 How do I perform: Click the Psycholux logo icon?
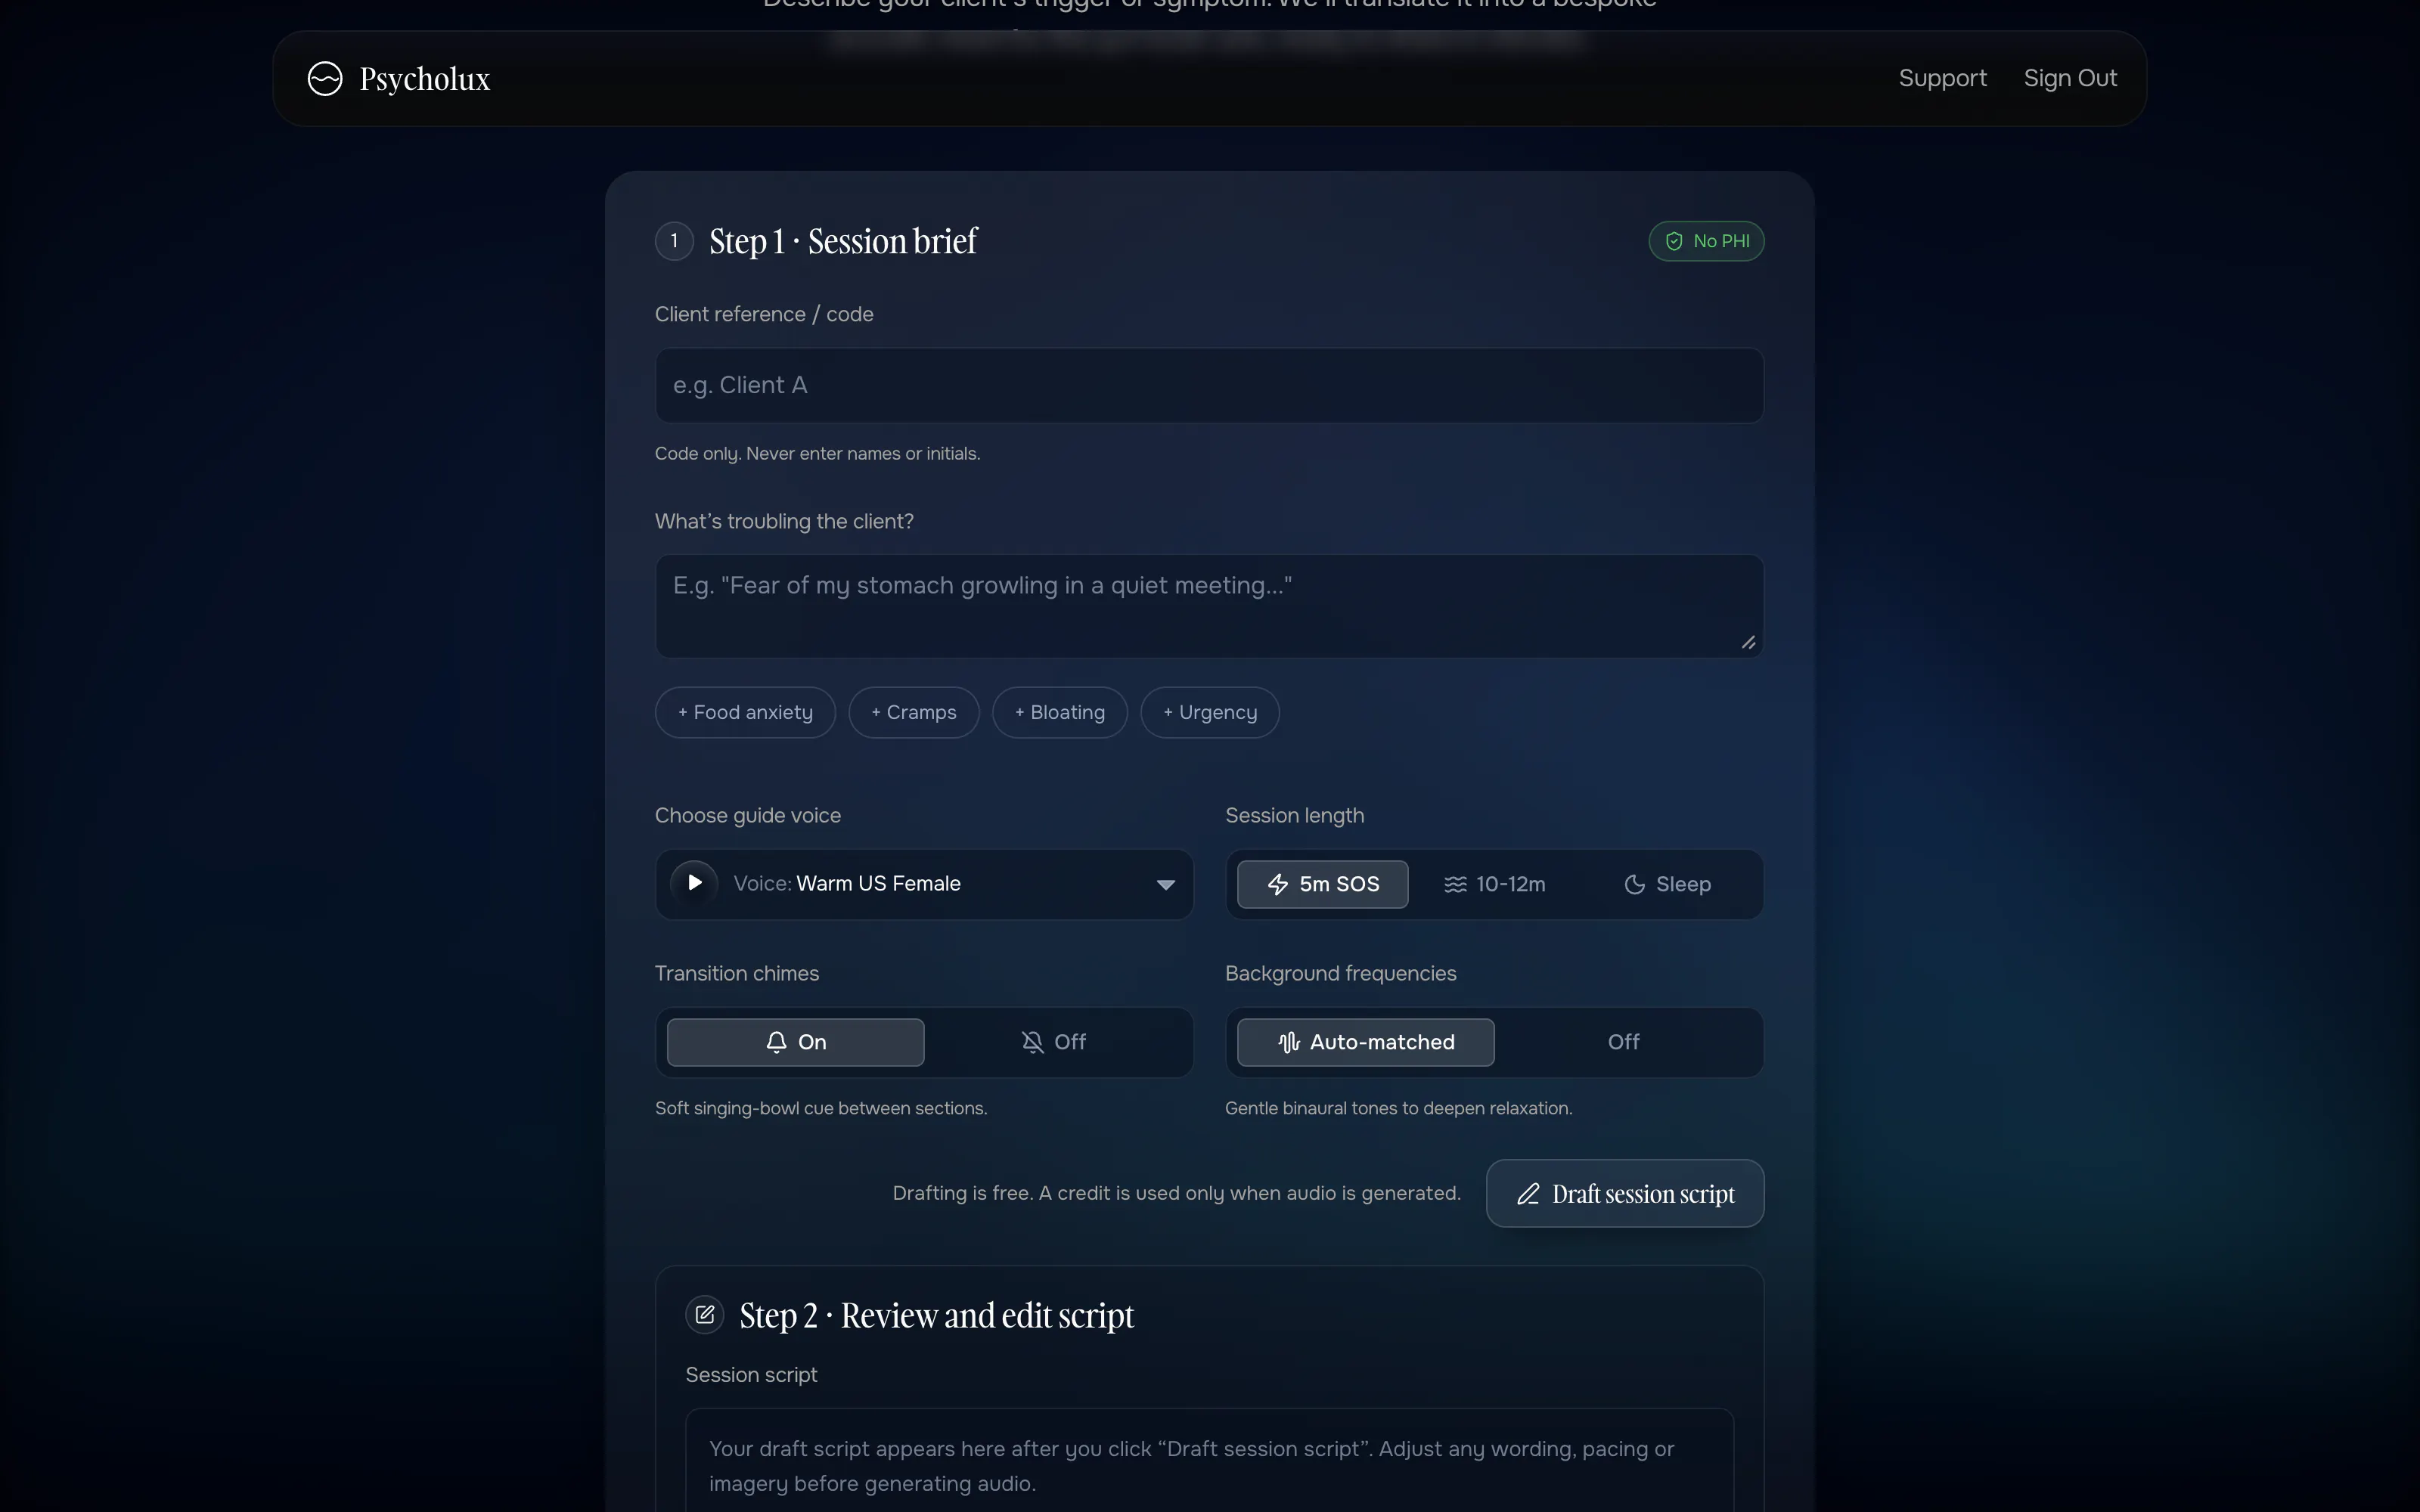click(325, 78)
